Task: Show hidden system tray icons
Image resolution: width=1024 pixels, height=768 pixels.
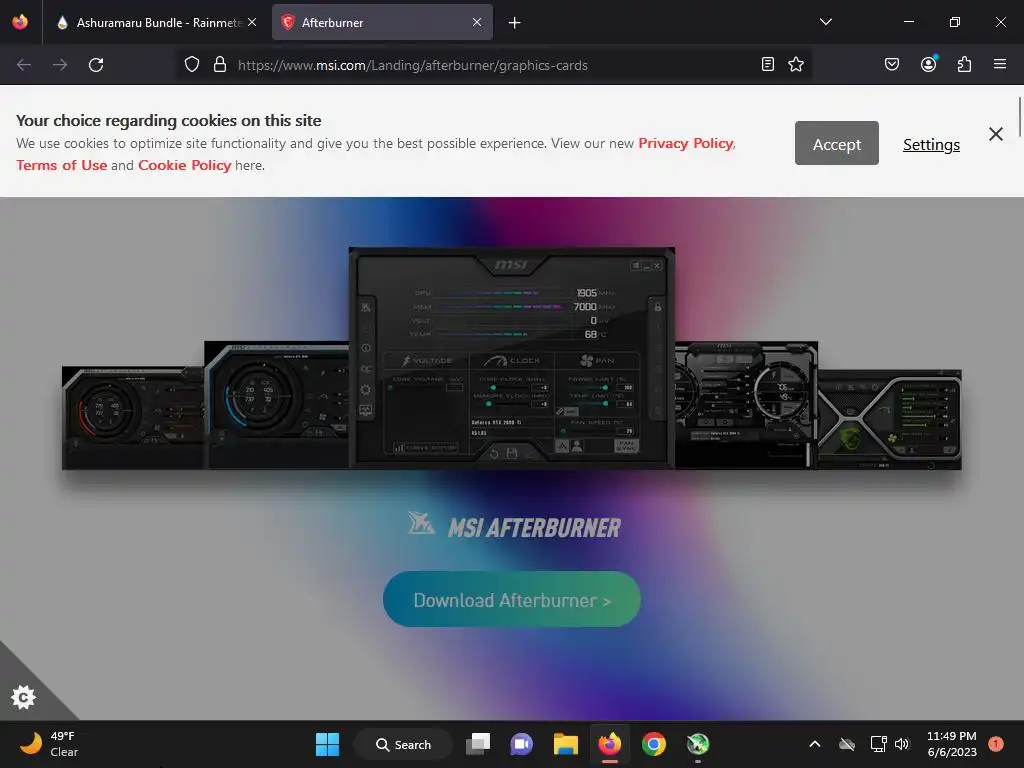Action: 814,744
